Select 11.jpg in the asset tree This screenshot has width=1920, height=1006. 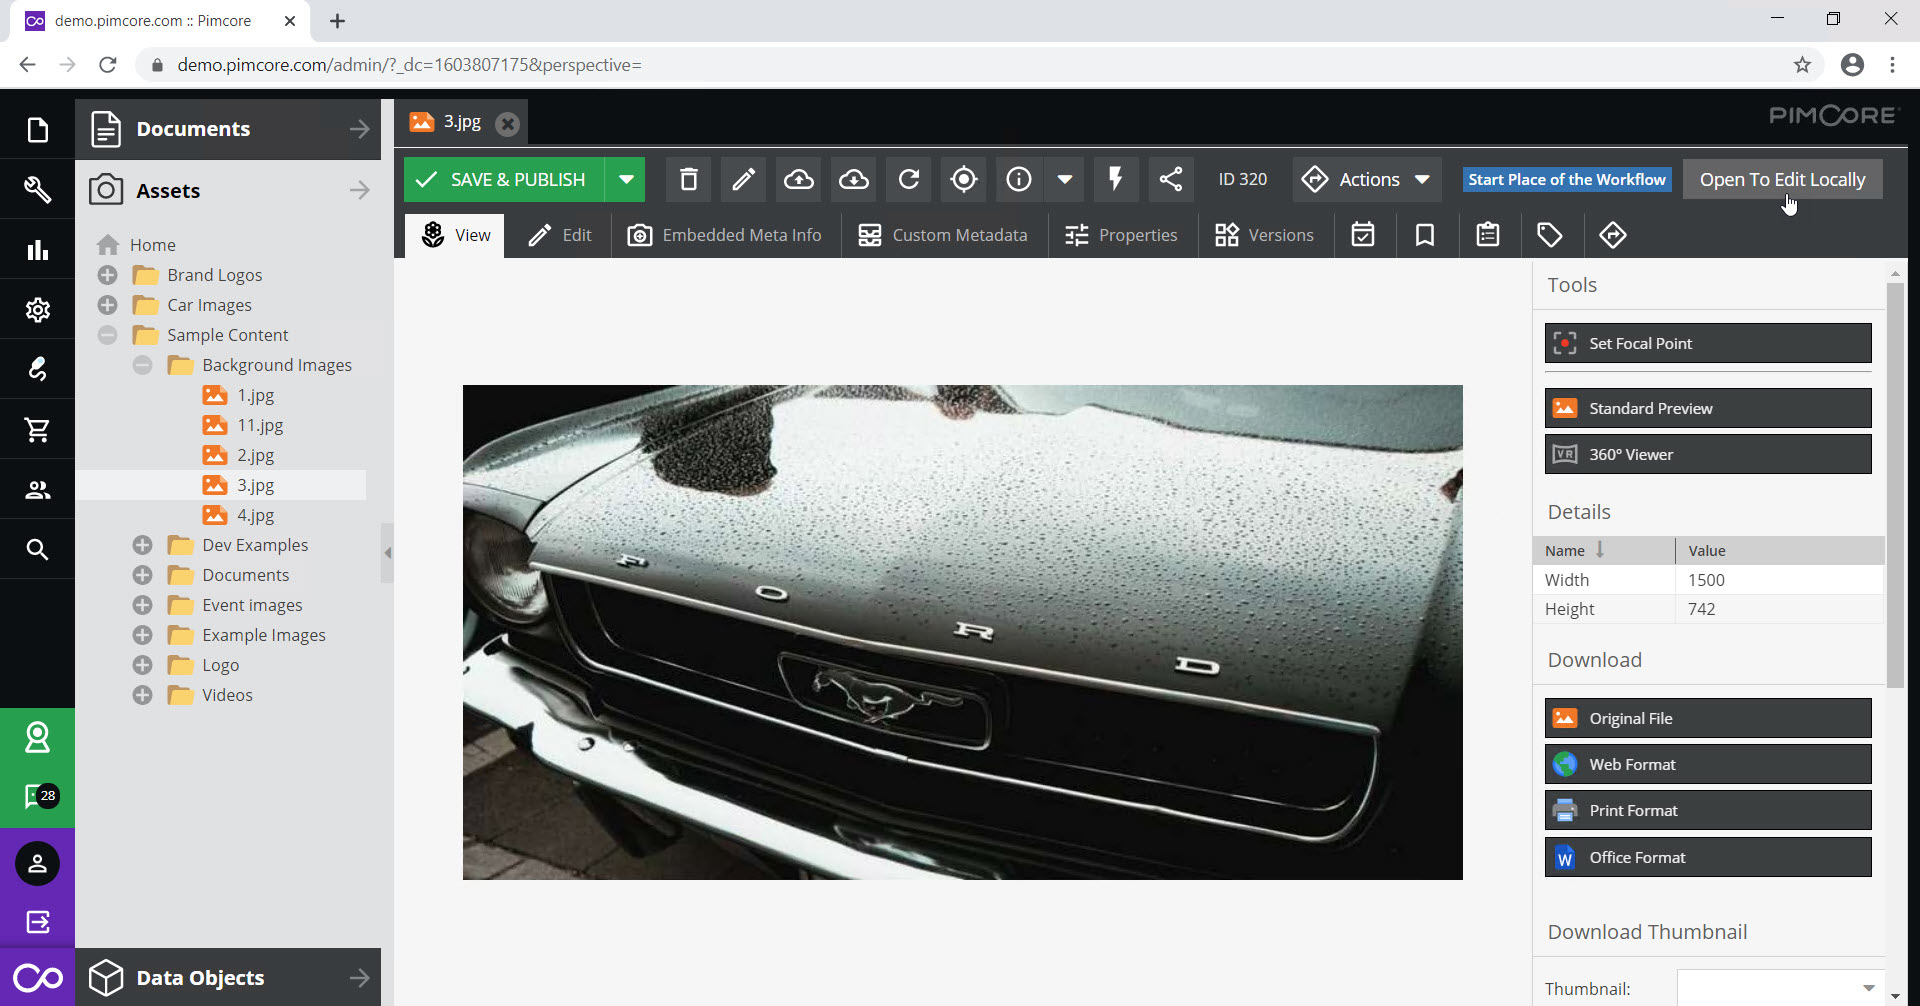tap(260, 425)
